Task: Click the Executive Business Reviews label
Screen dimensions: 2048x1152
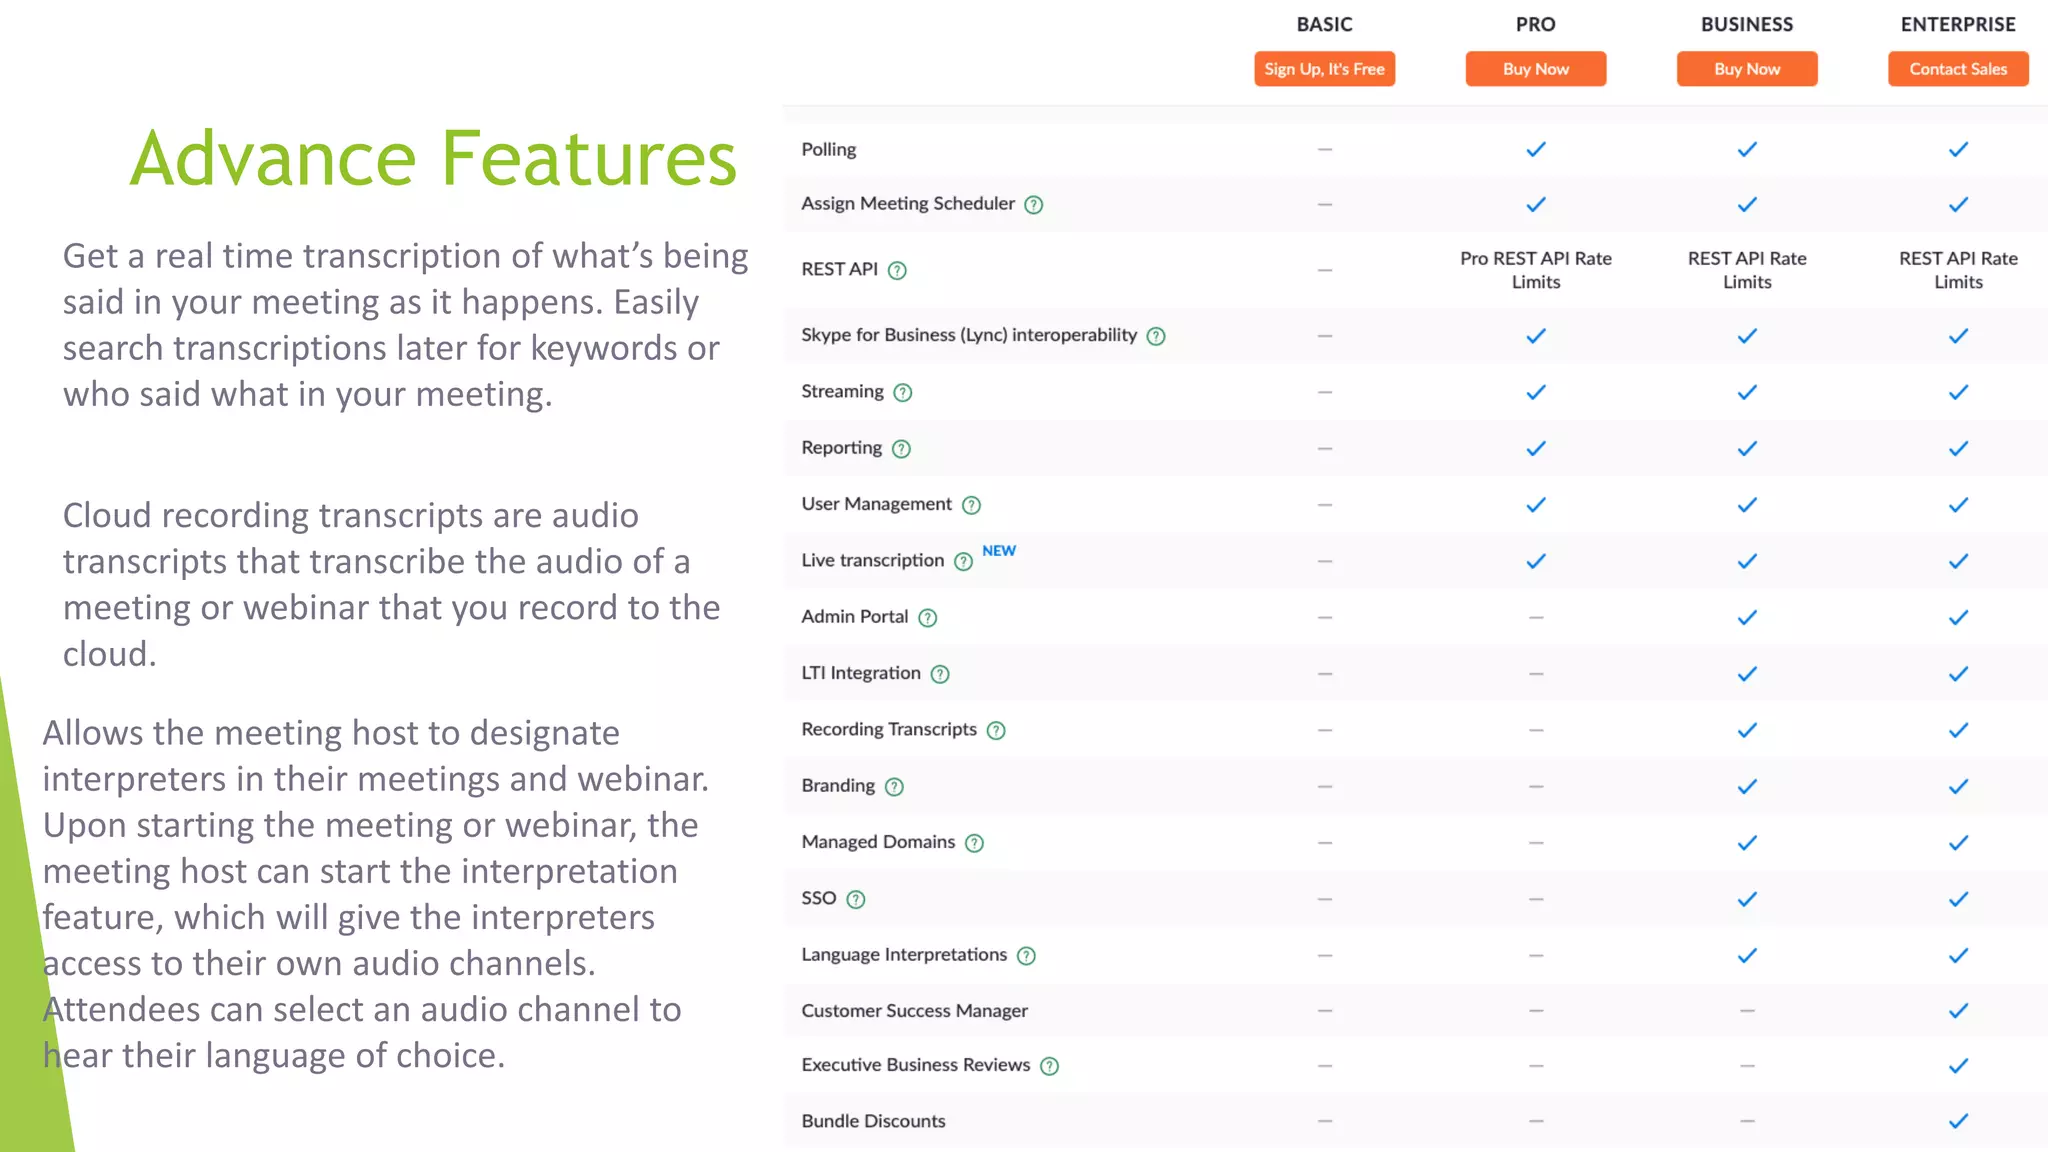Action: (915, 1065)
